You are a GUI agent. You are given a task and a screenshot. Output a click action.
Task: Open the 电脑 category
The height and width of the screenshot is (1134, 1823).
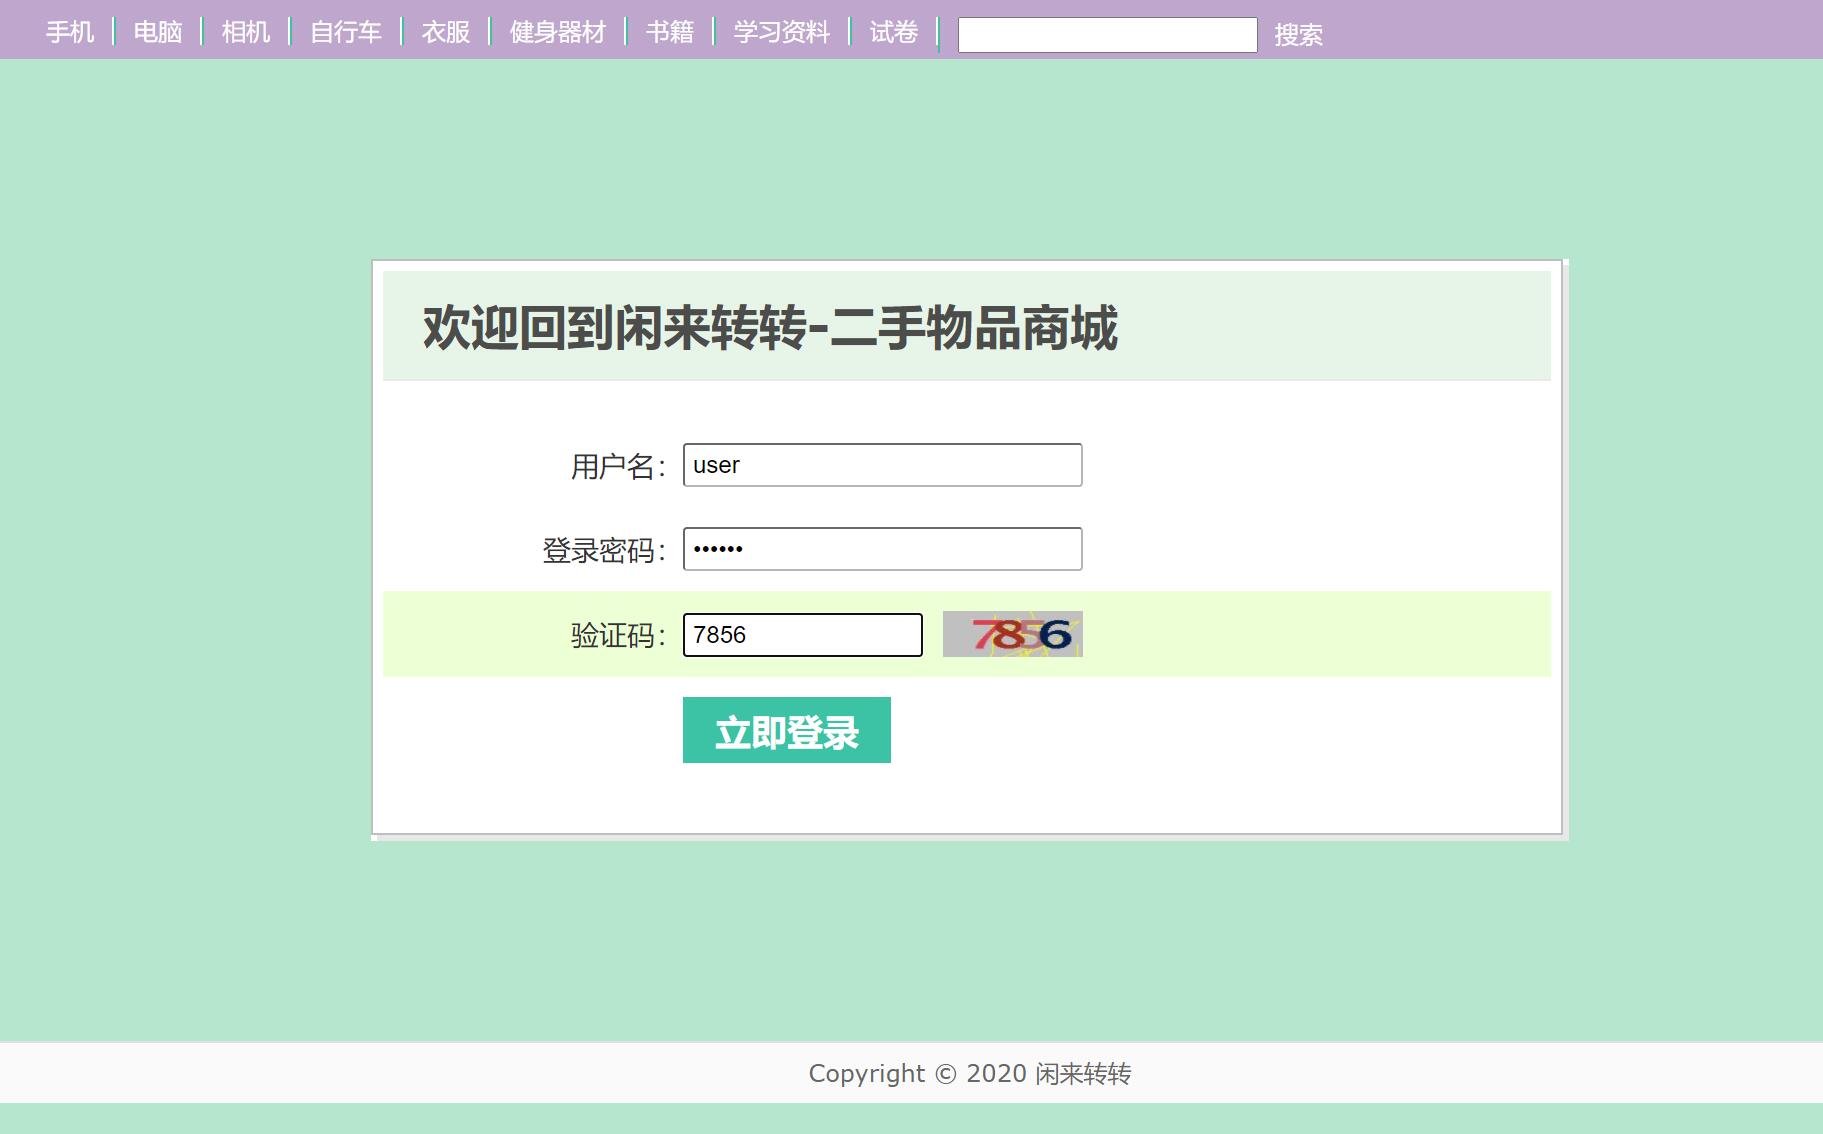point(158,32)
